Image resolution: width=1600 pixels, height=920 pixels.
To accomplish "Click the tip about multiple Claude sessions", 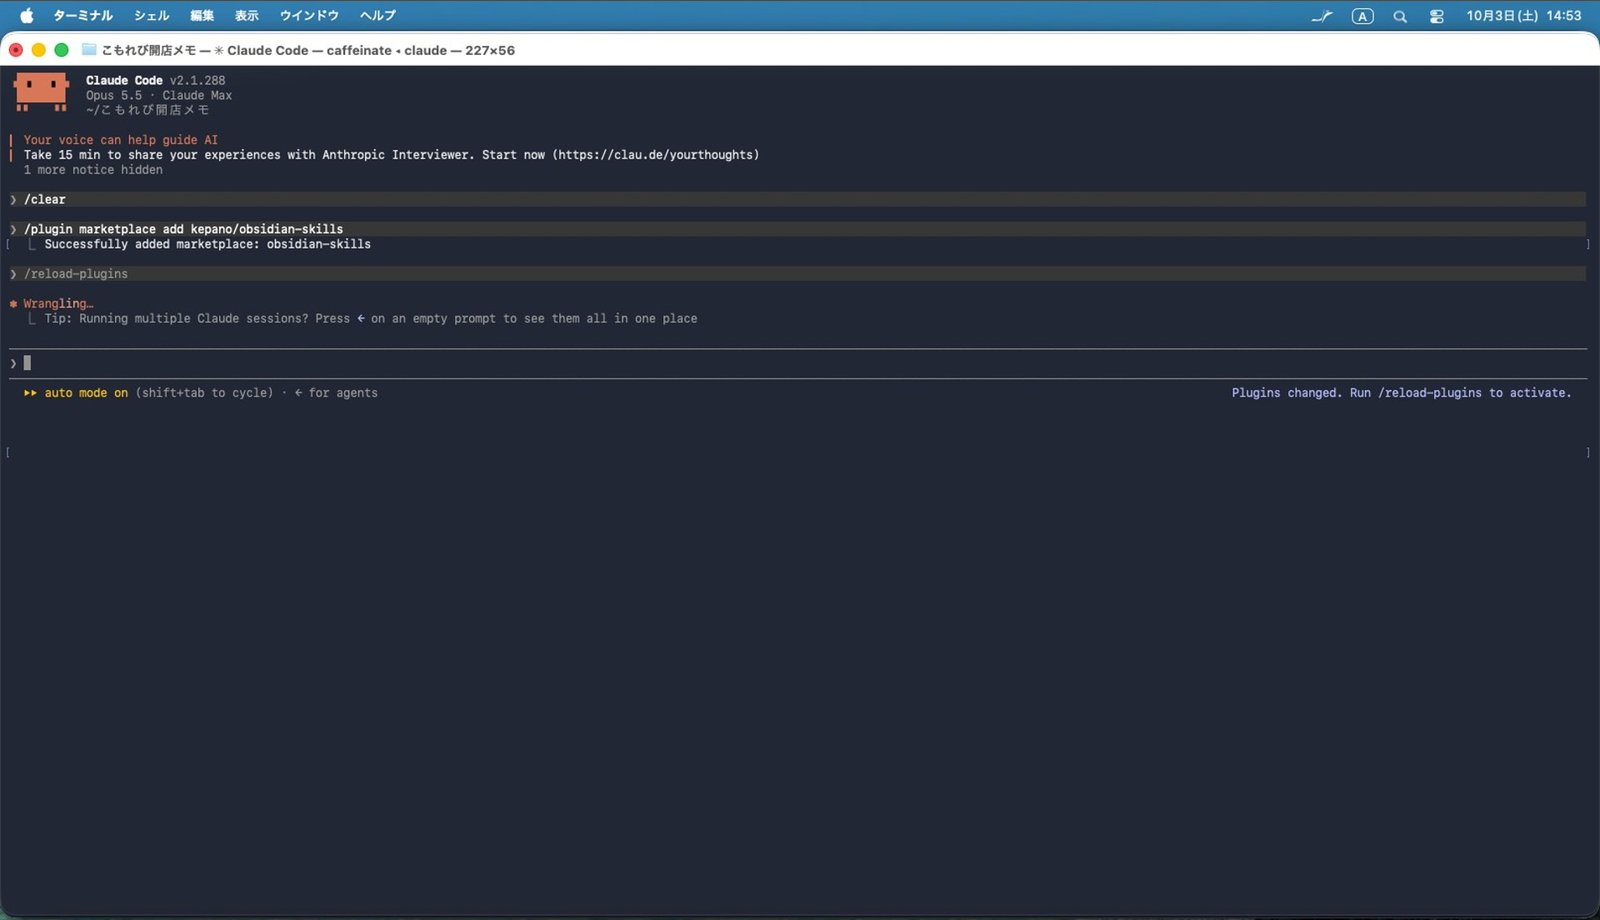I will (371, 319).
